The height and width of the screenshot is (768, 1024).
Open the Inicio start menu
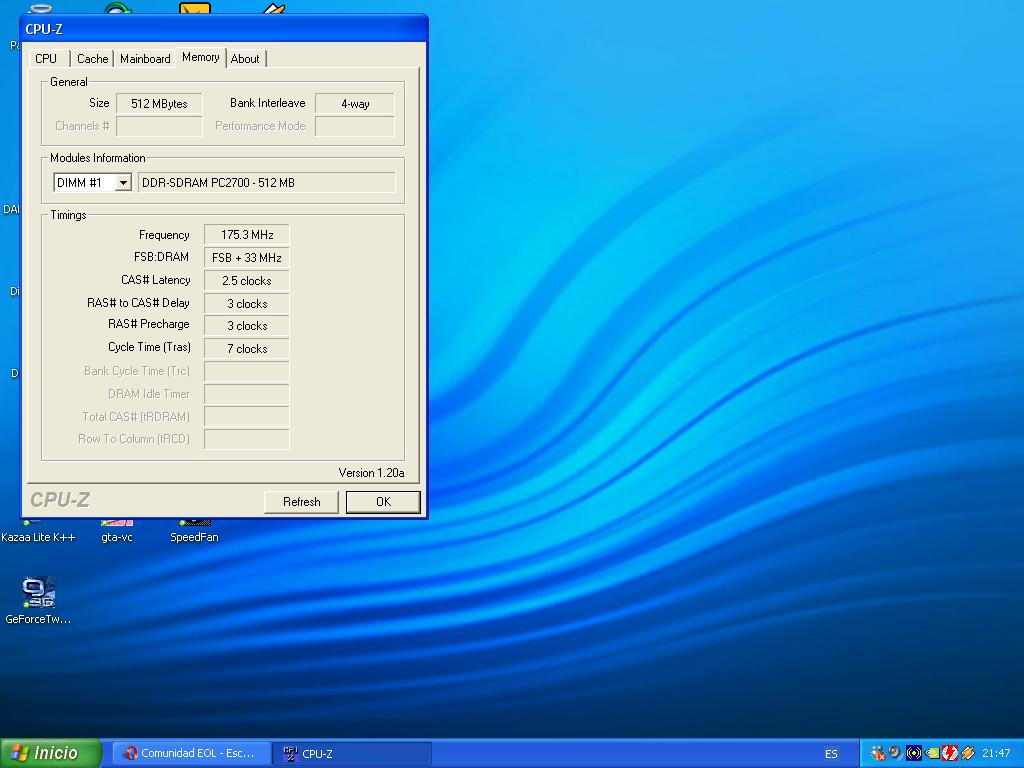(x=52, y=753)
